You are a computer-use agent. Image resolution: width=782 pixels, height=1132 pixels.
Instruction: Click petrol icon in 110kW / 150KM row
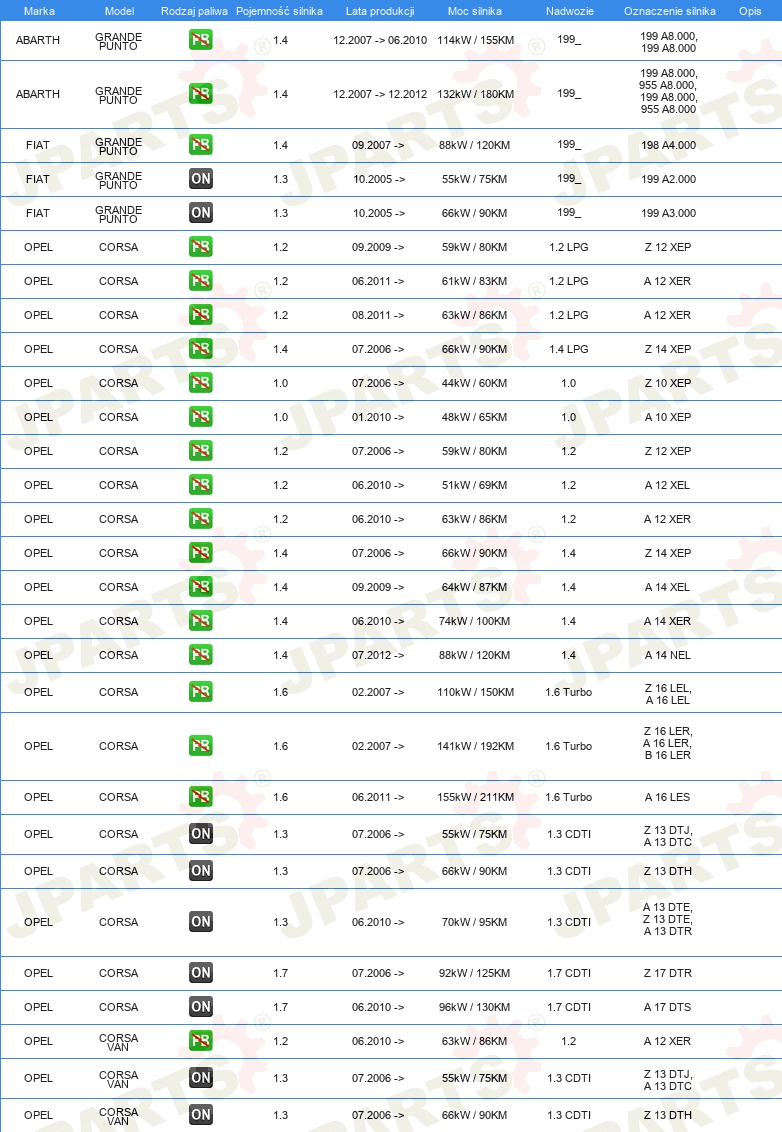pos(201,692)
